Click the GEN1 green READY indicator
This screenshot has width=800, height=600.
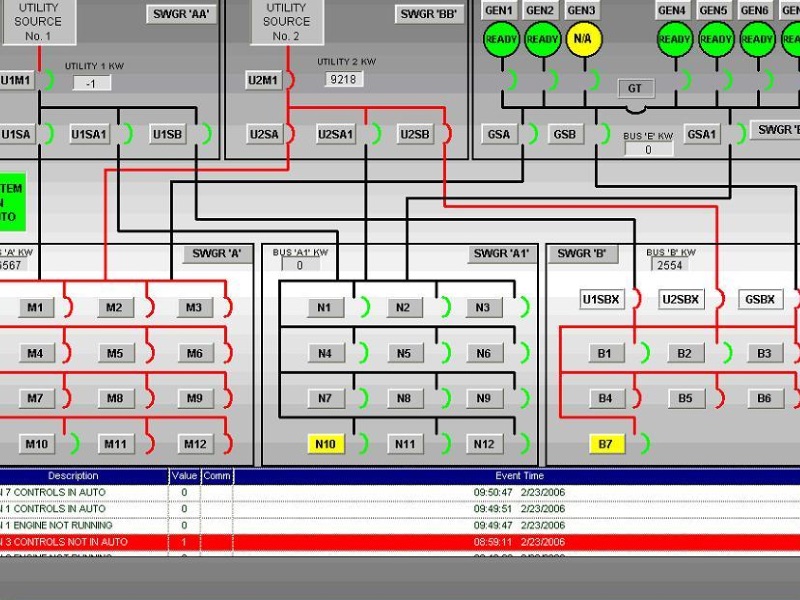click(500, 40)
